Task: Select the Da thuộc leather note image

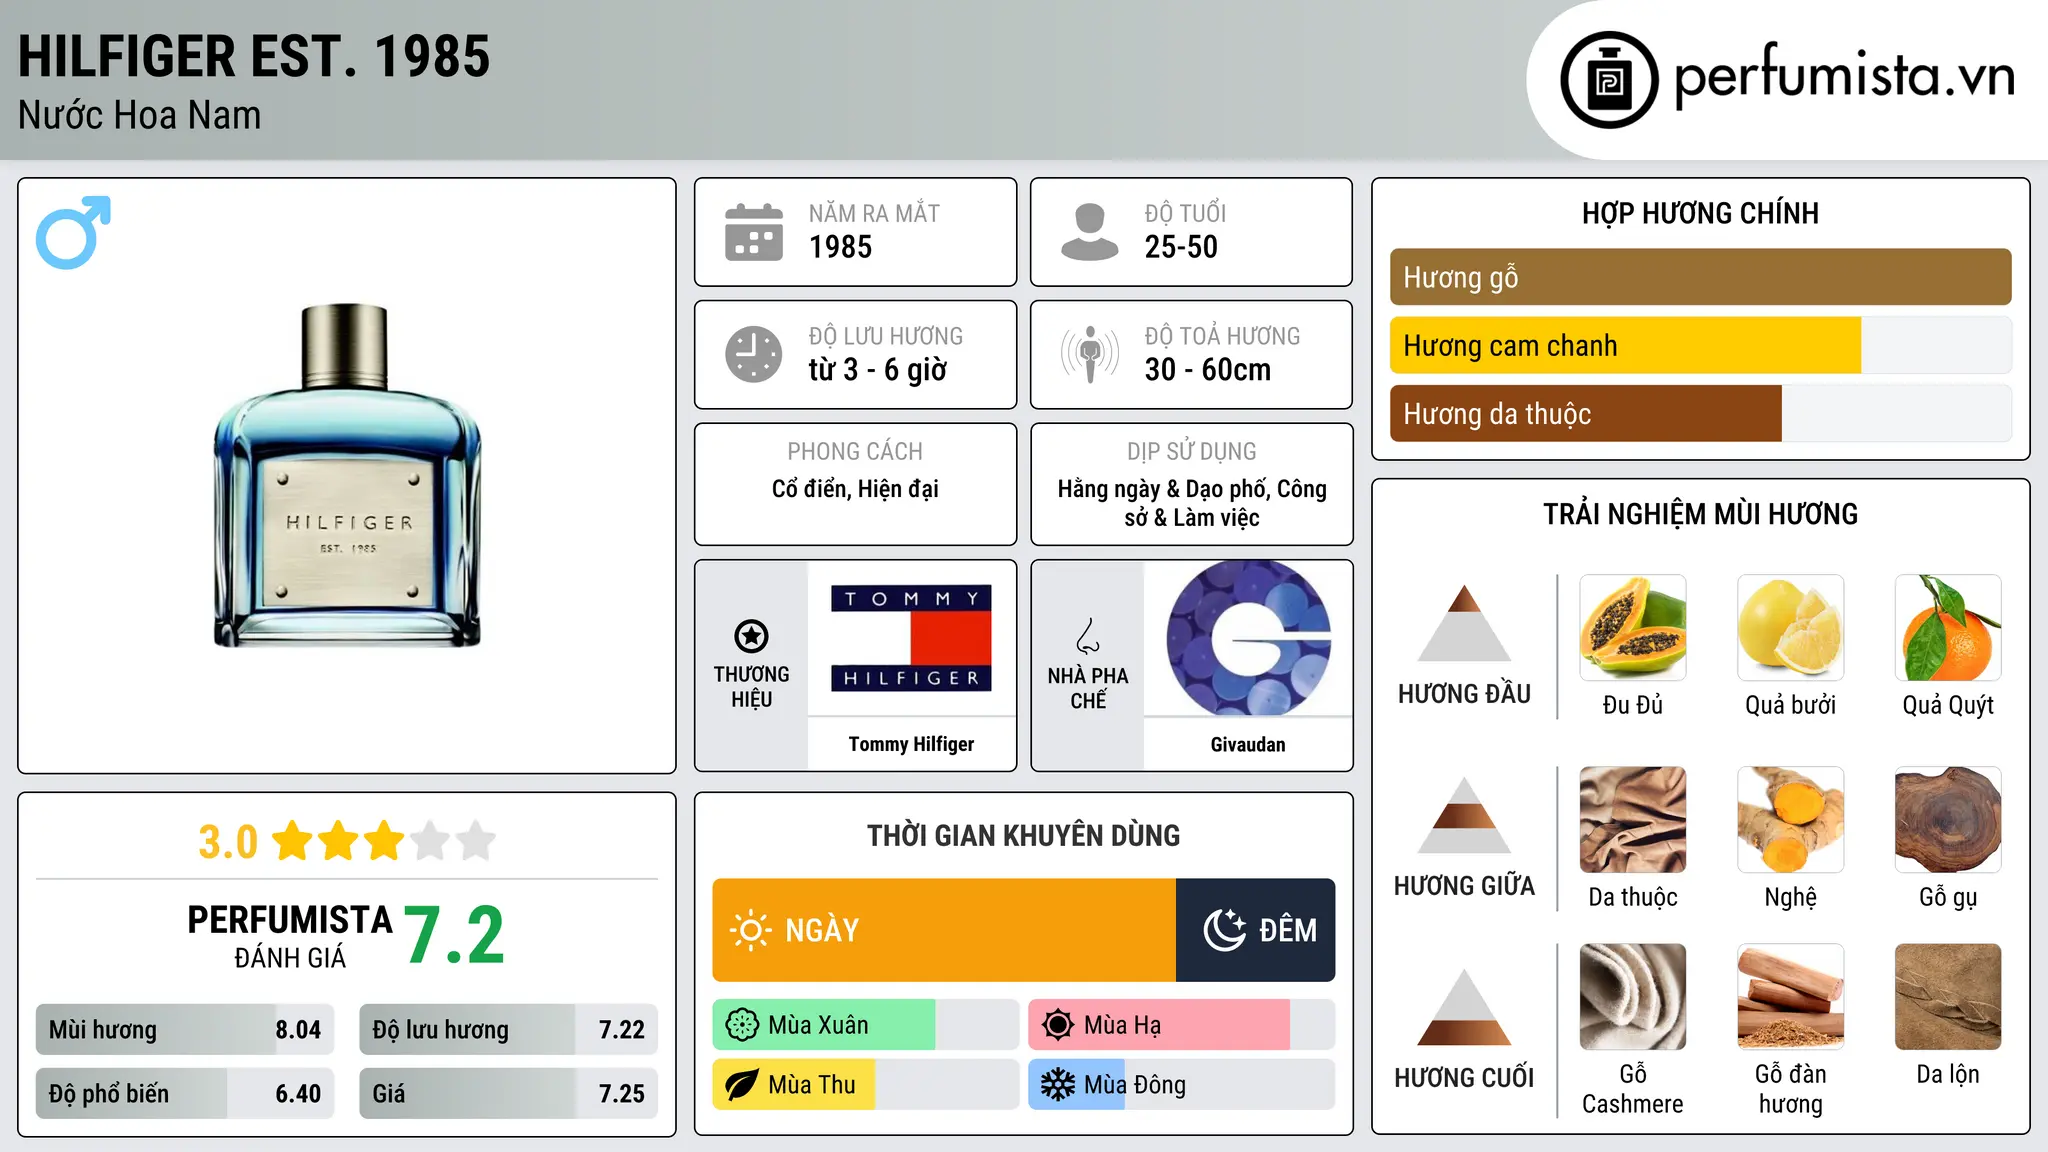Action: click(x=1633, y=820)
